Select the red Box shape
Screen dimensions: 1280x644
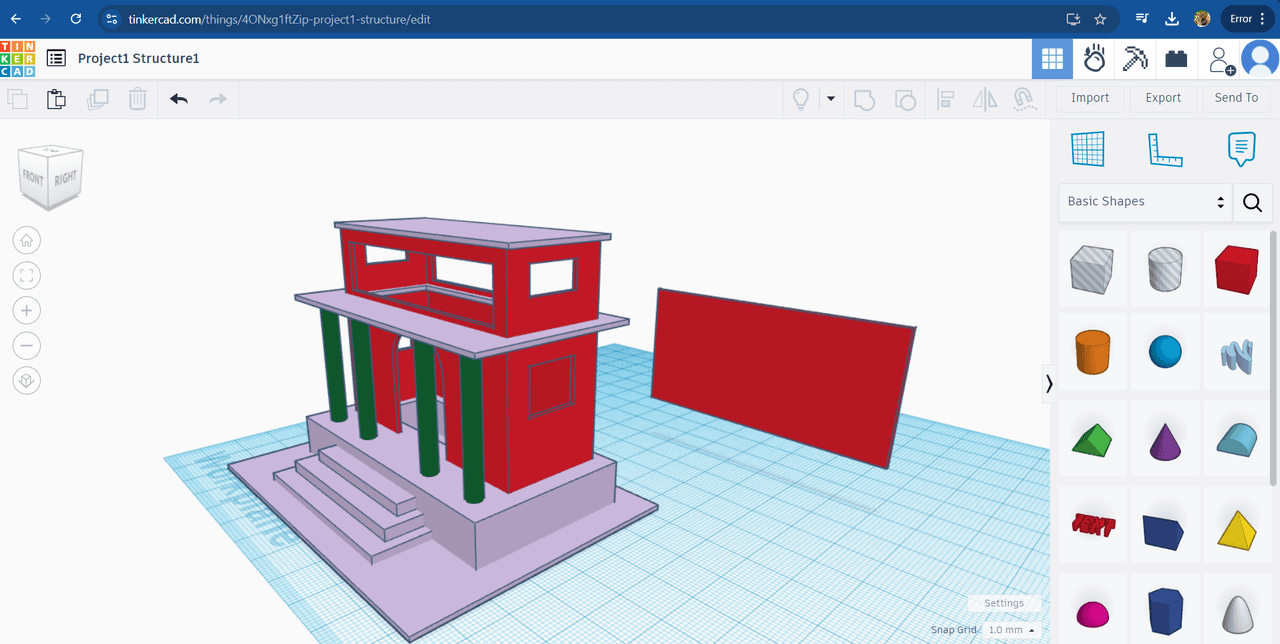(1236, 270)
